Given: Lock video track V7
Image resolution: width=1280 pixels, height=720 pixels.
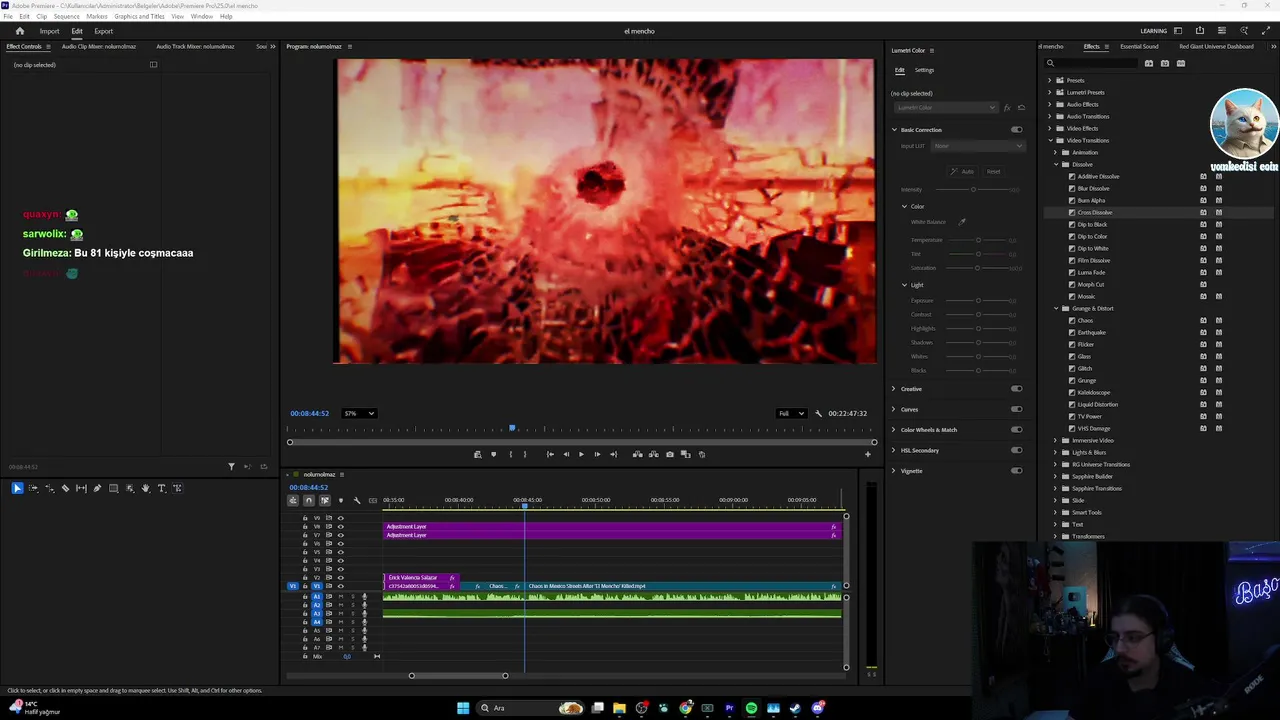Looking at the screenshot, I should tap(305, 535).
